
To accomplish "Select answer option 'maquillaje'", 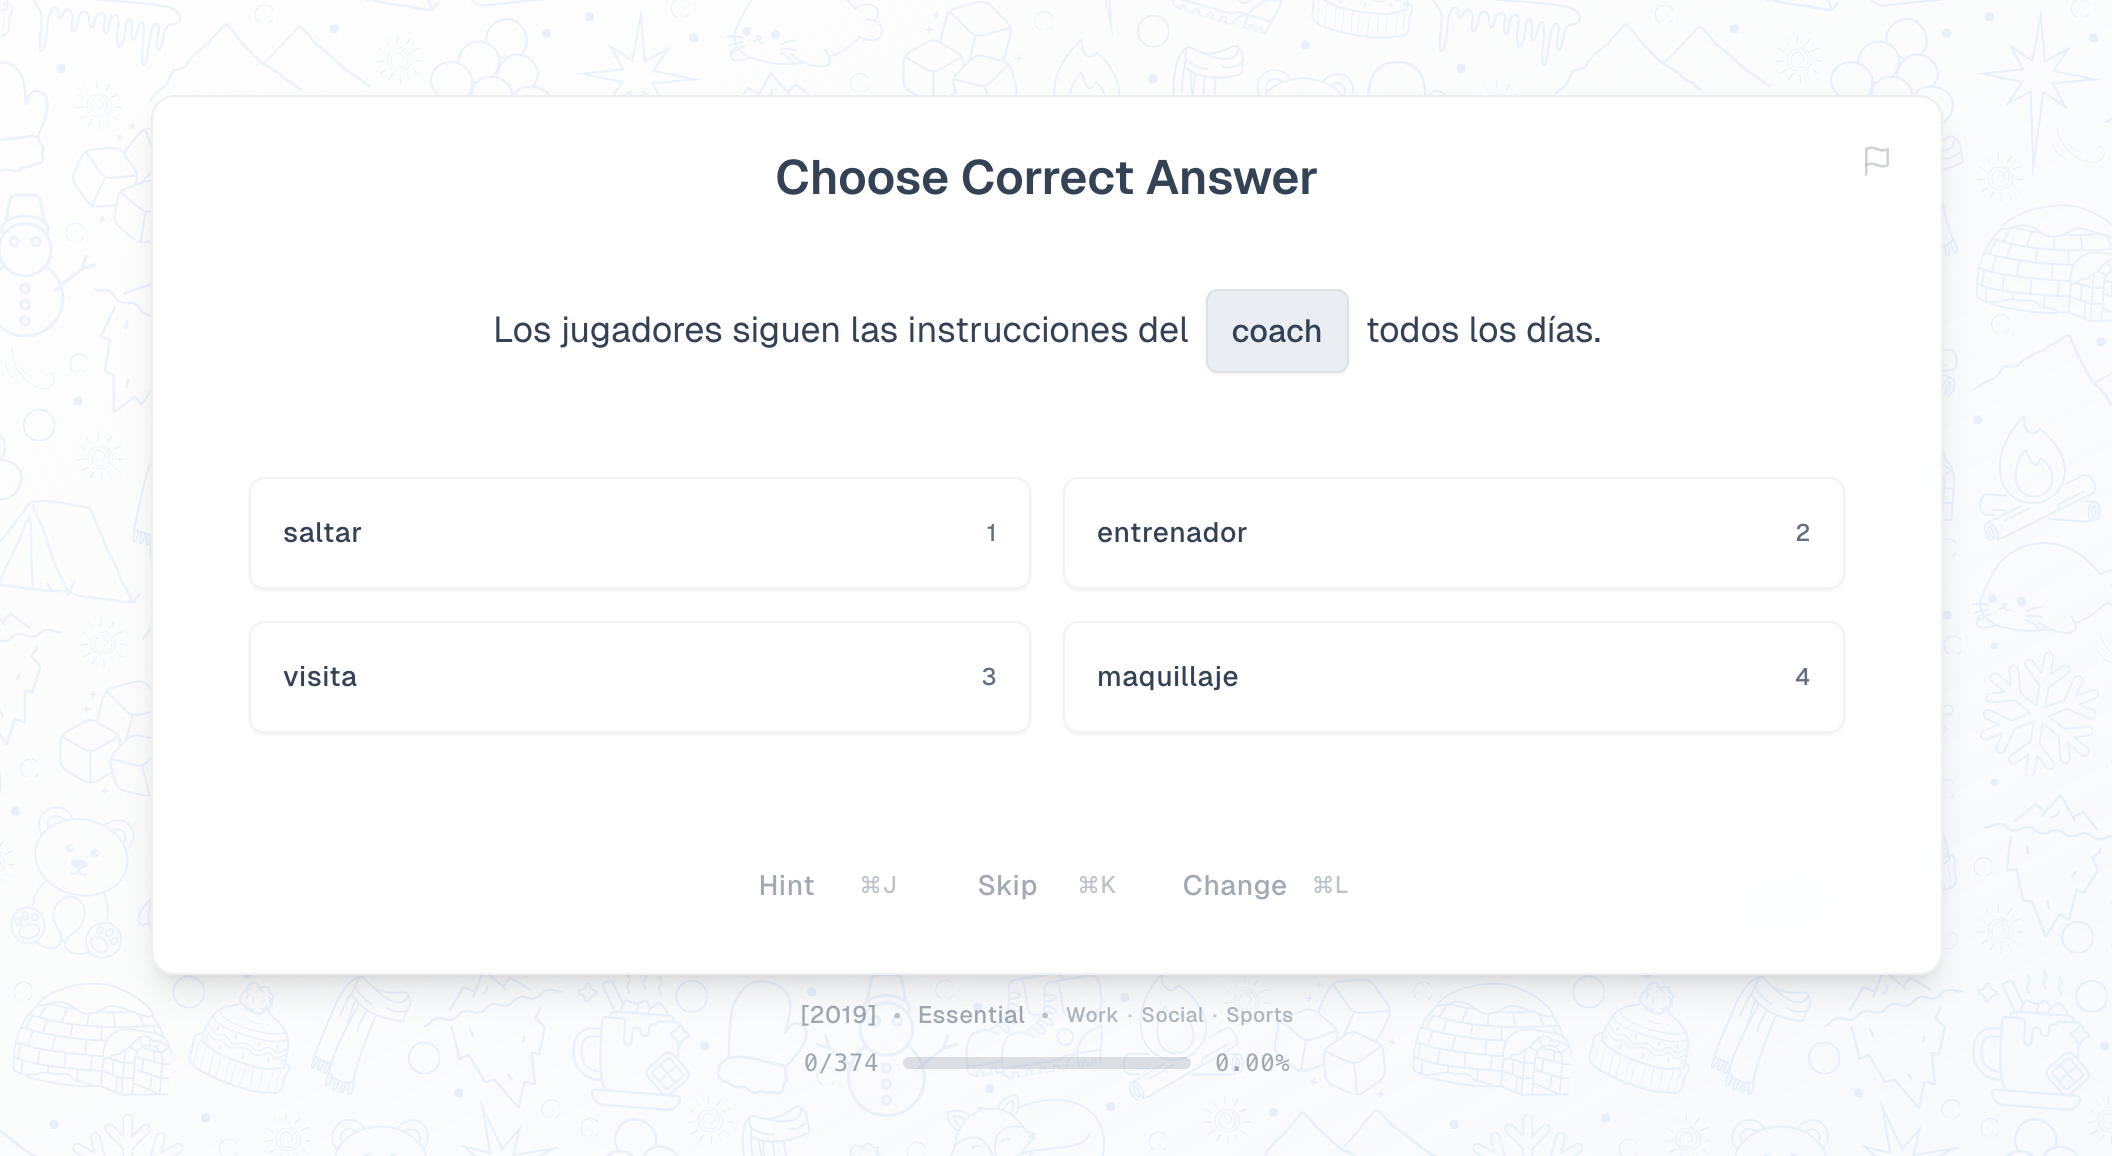I will (x=1453, y=676).
